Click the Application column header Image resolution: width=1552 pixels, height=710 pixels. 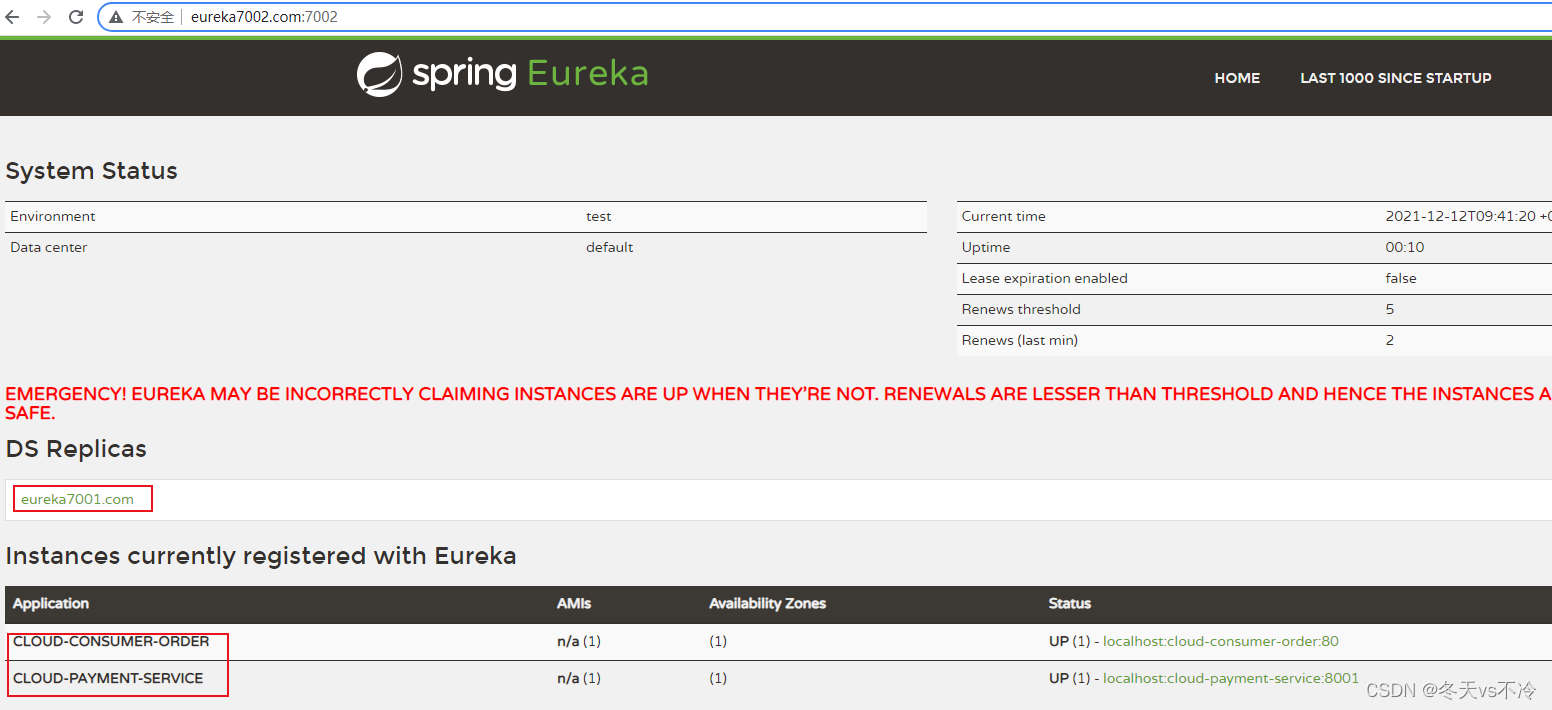51,604
